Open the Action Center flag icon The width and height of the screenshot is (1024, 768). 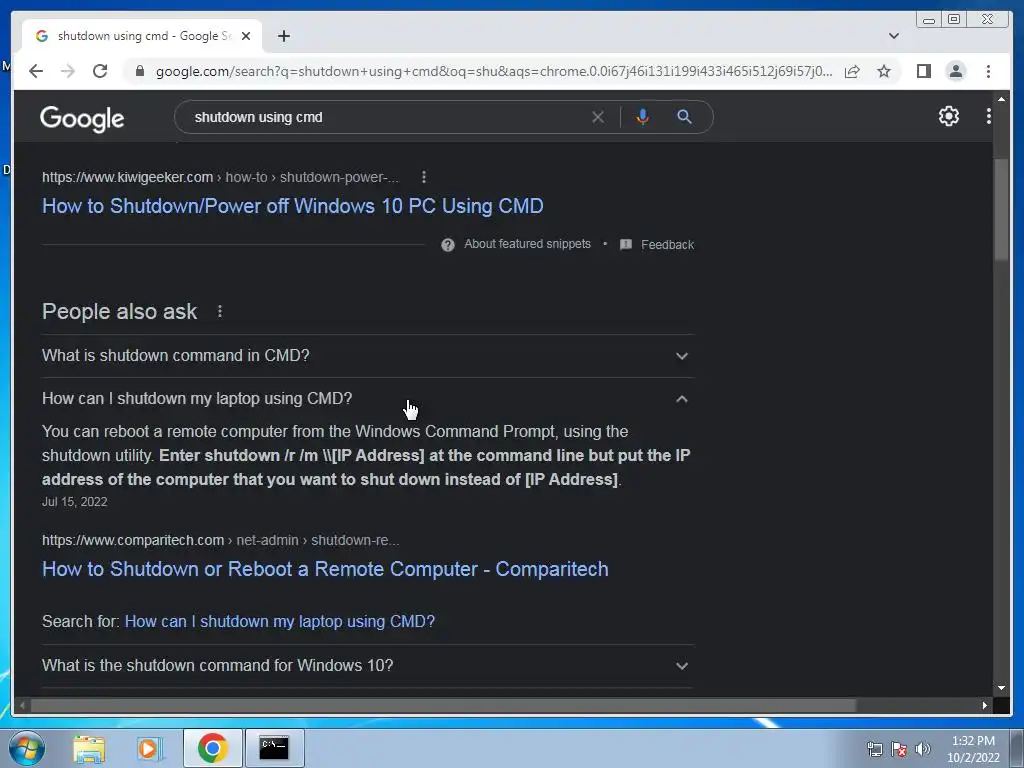[899, 749]
